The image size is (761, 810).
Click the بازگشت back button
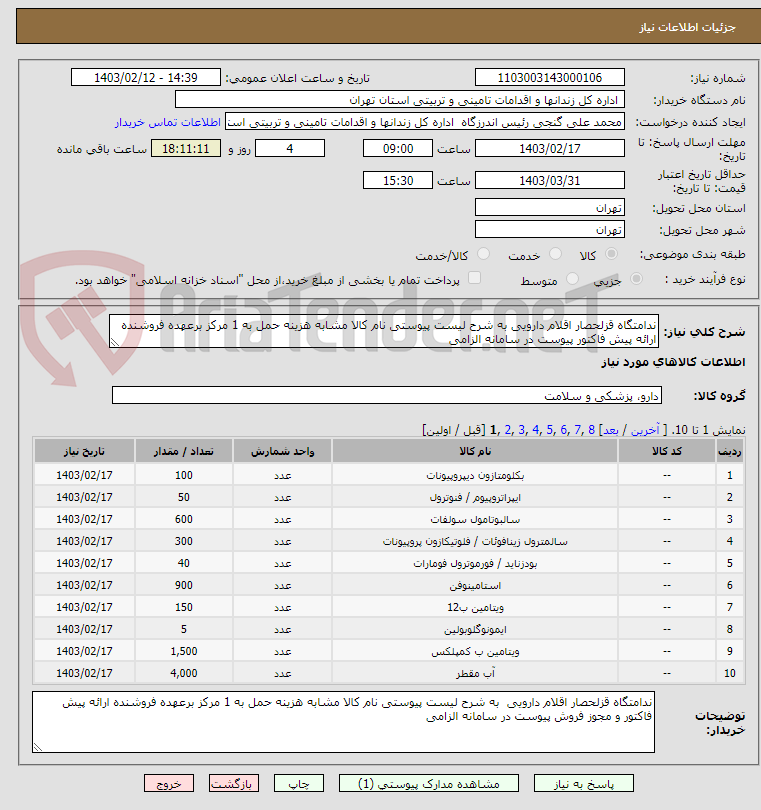234,784
